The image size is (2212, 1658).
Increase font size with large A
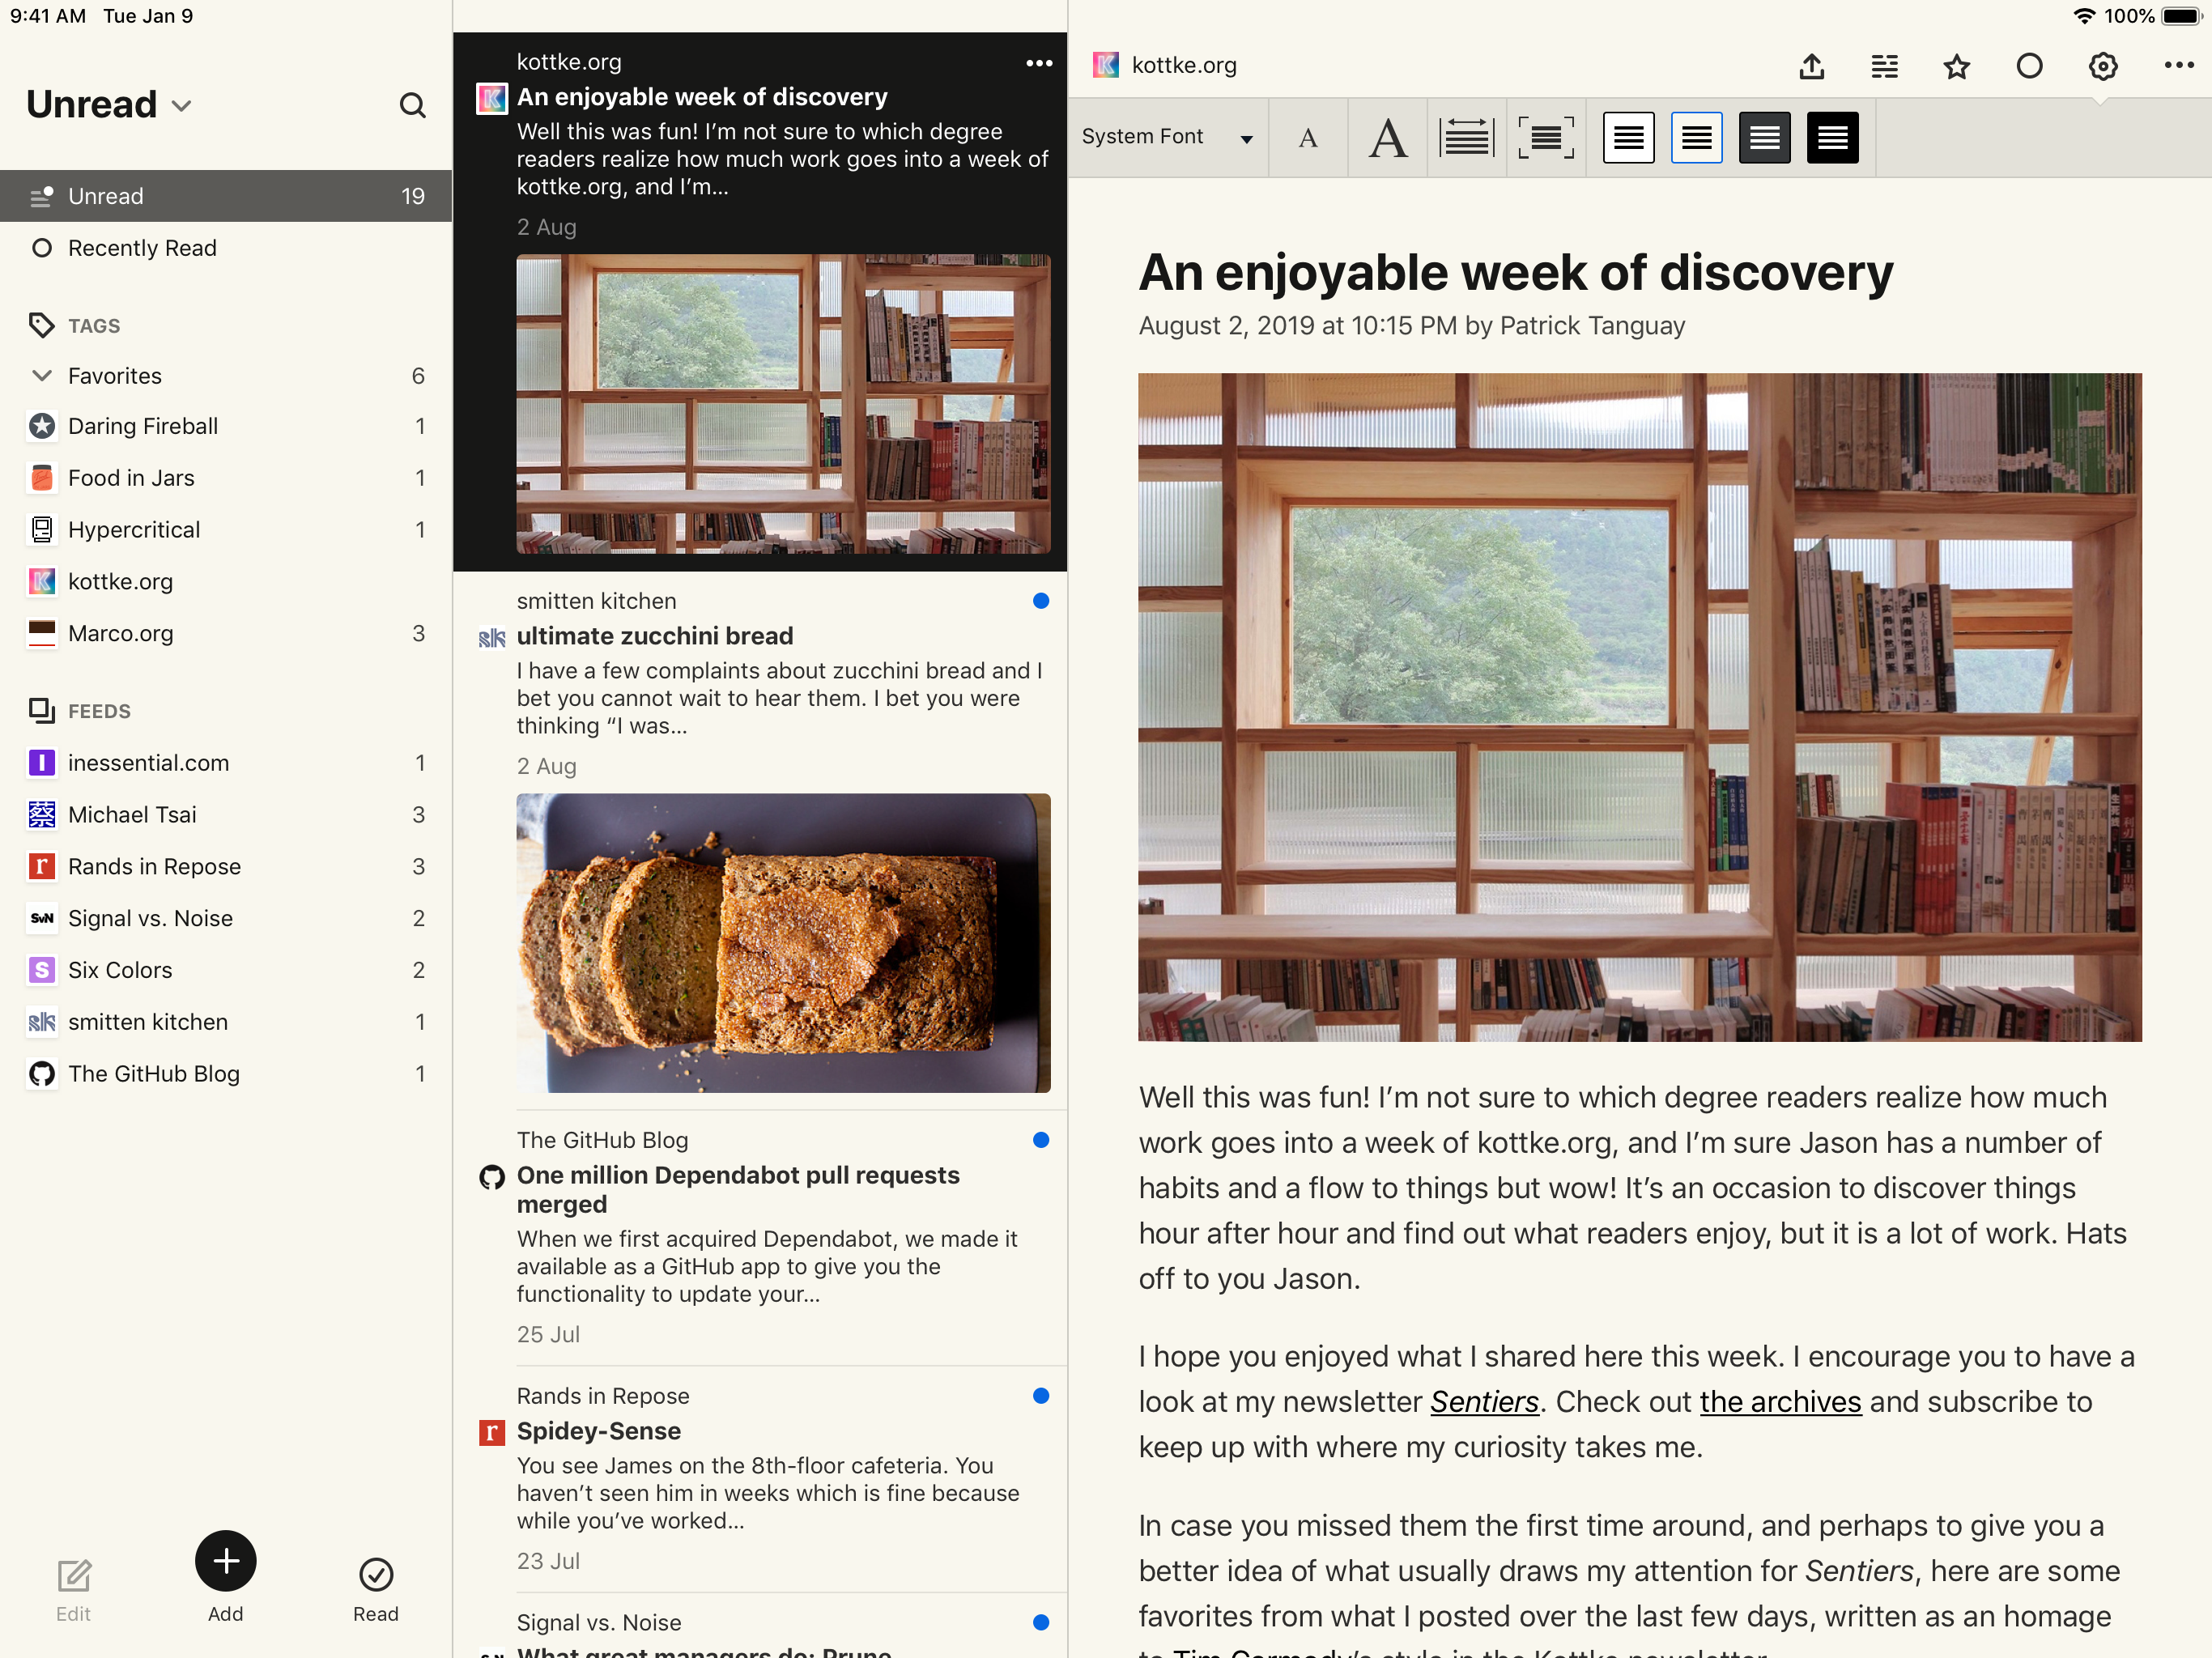point(1387,138)
